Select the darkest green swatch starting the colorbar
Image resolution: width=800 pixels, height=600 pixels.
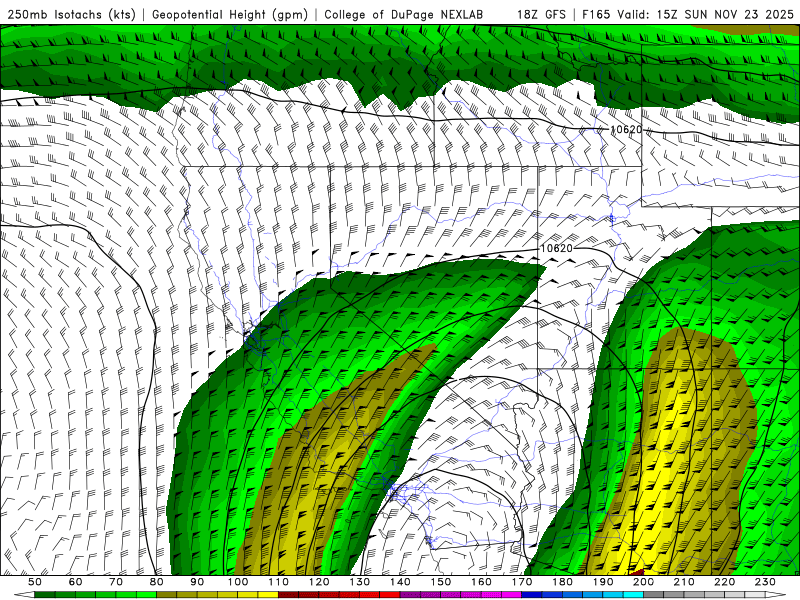45,595
